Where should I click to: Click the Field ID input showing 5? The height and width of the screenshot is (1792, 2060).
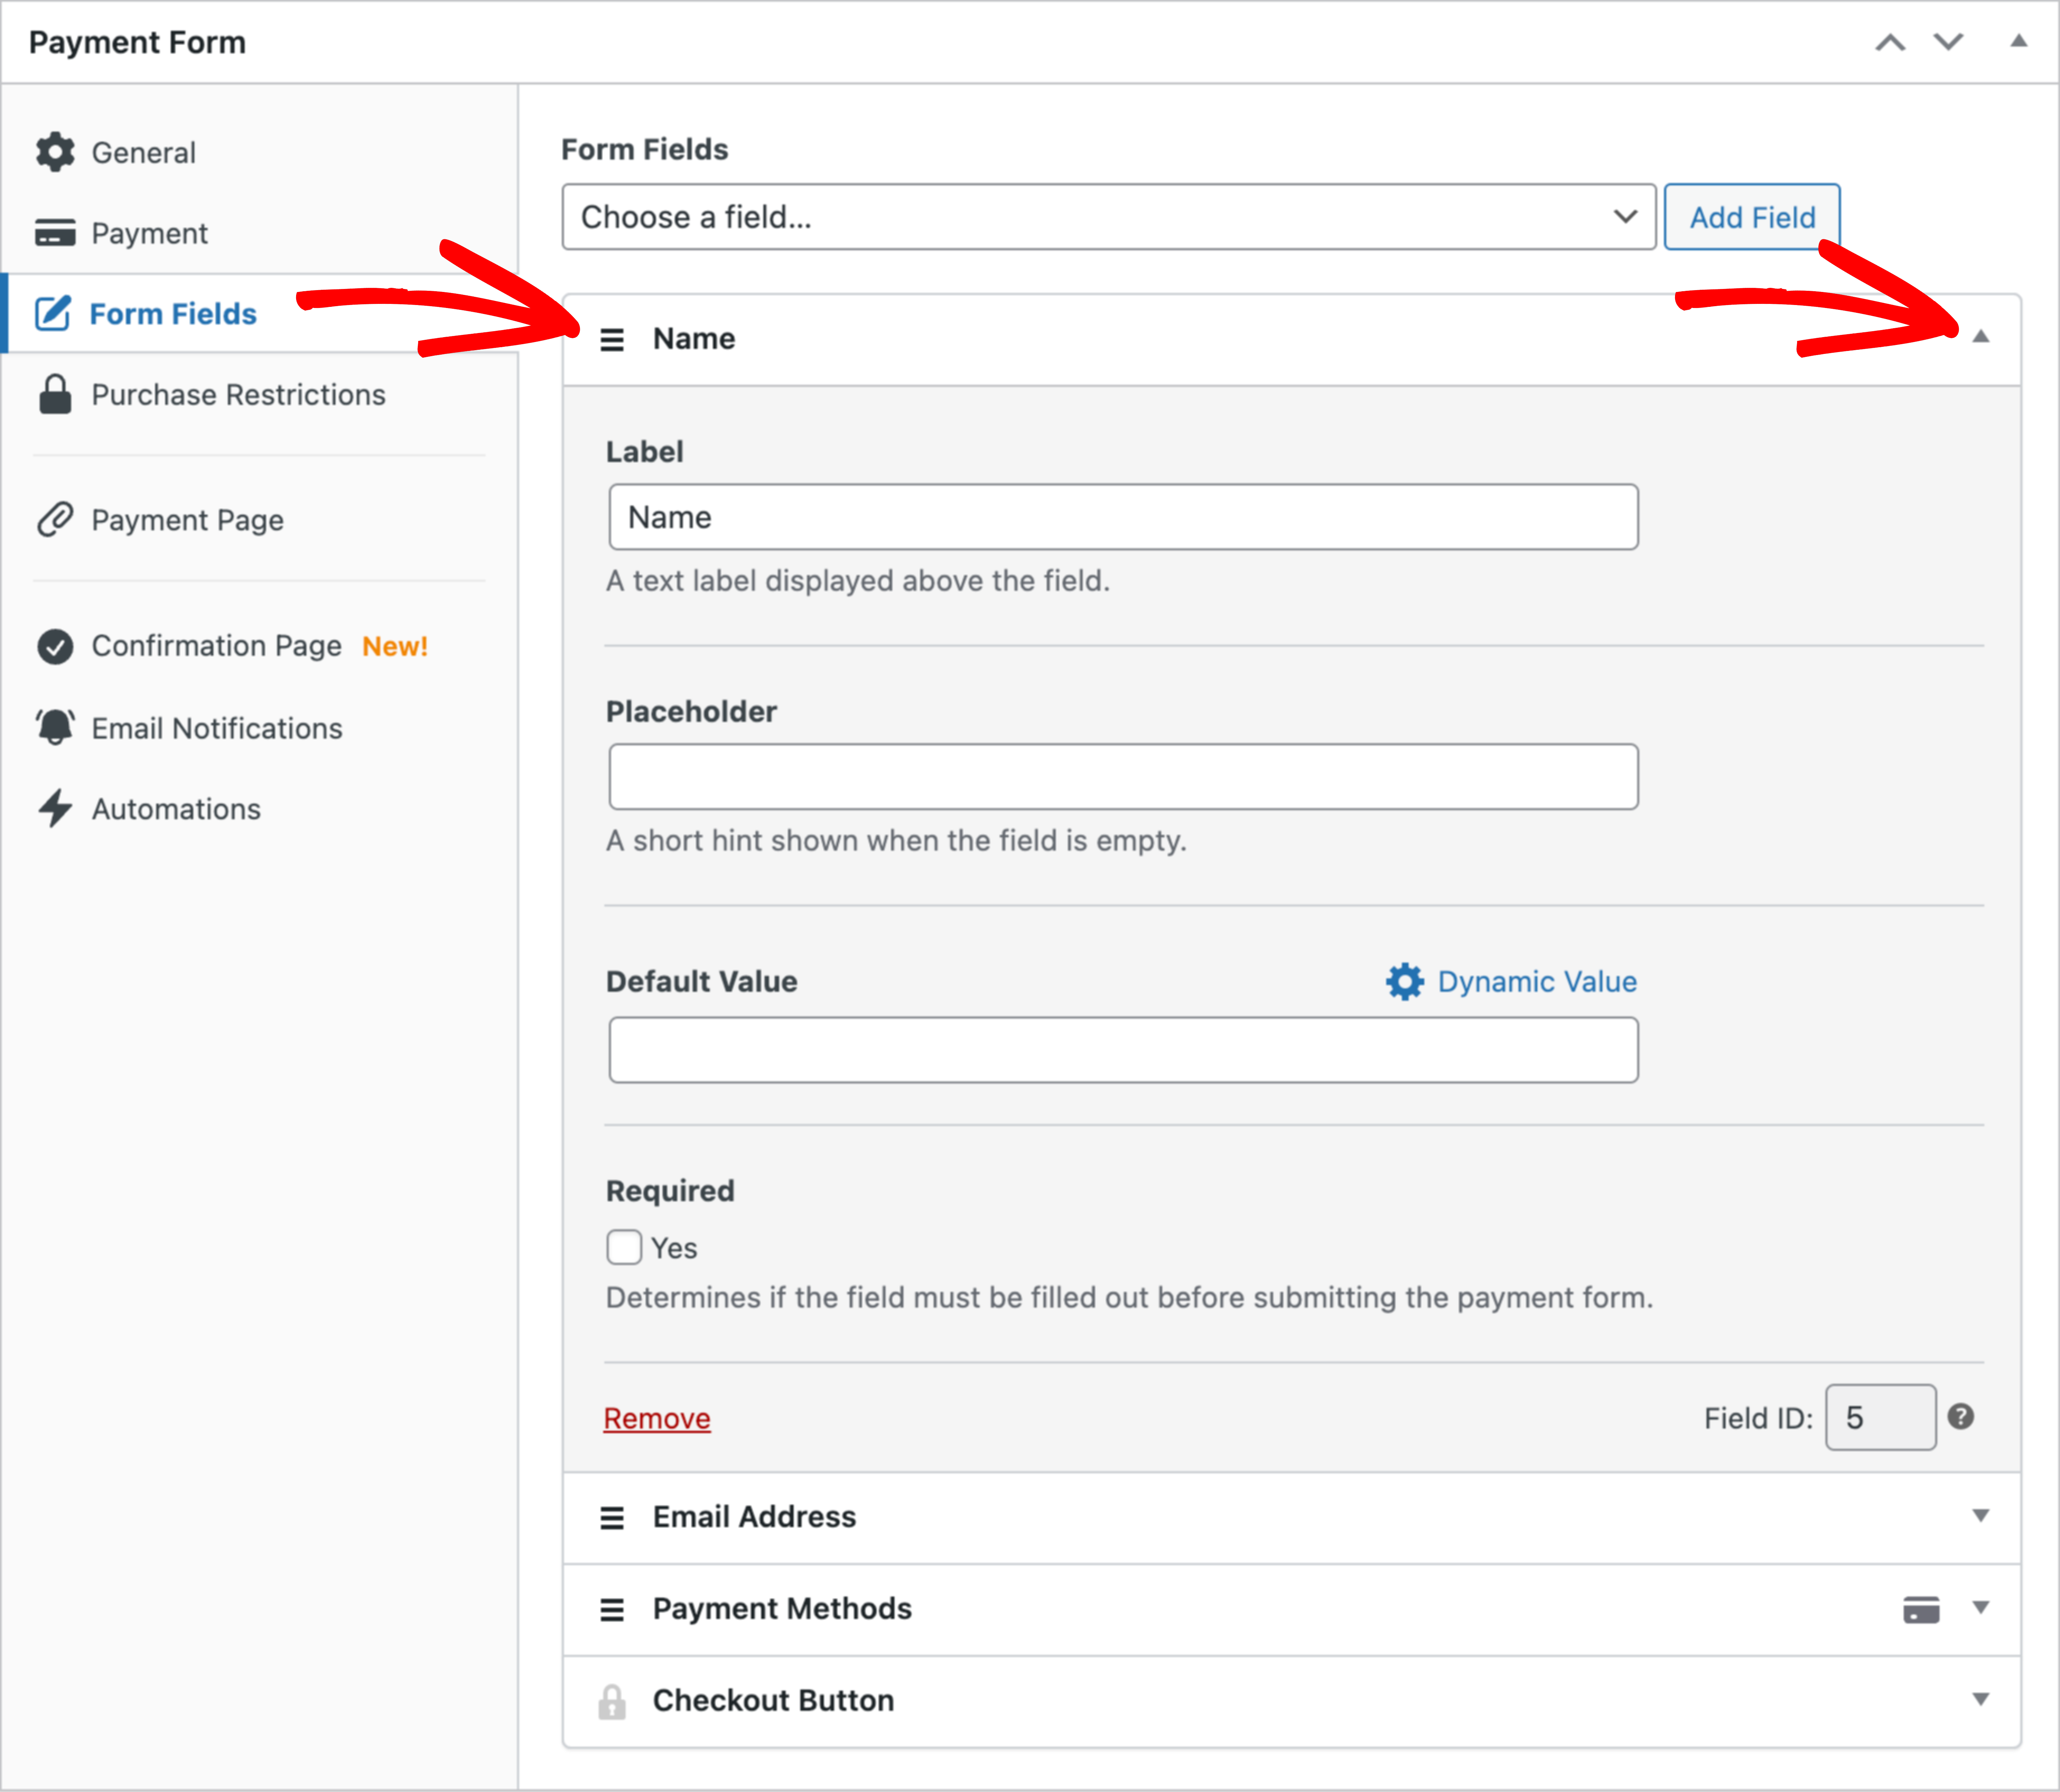(1881, 1417)
